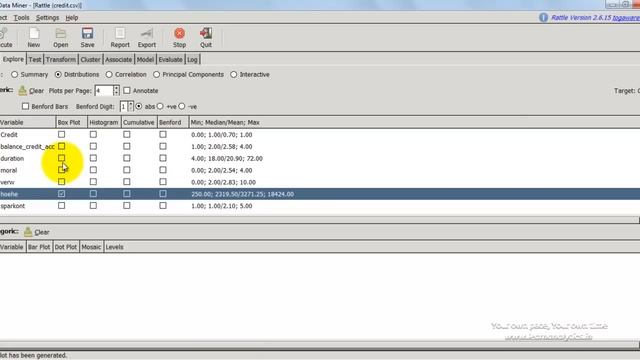Switch to the Associate tab
The image size is (640, 360).
point(118,60)
